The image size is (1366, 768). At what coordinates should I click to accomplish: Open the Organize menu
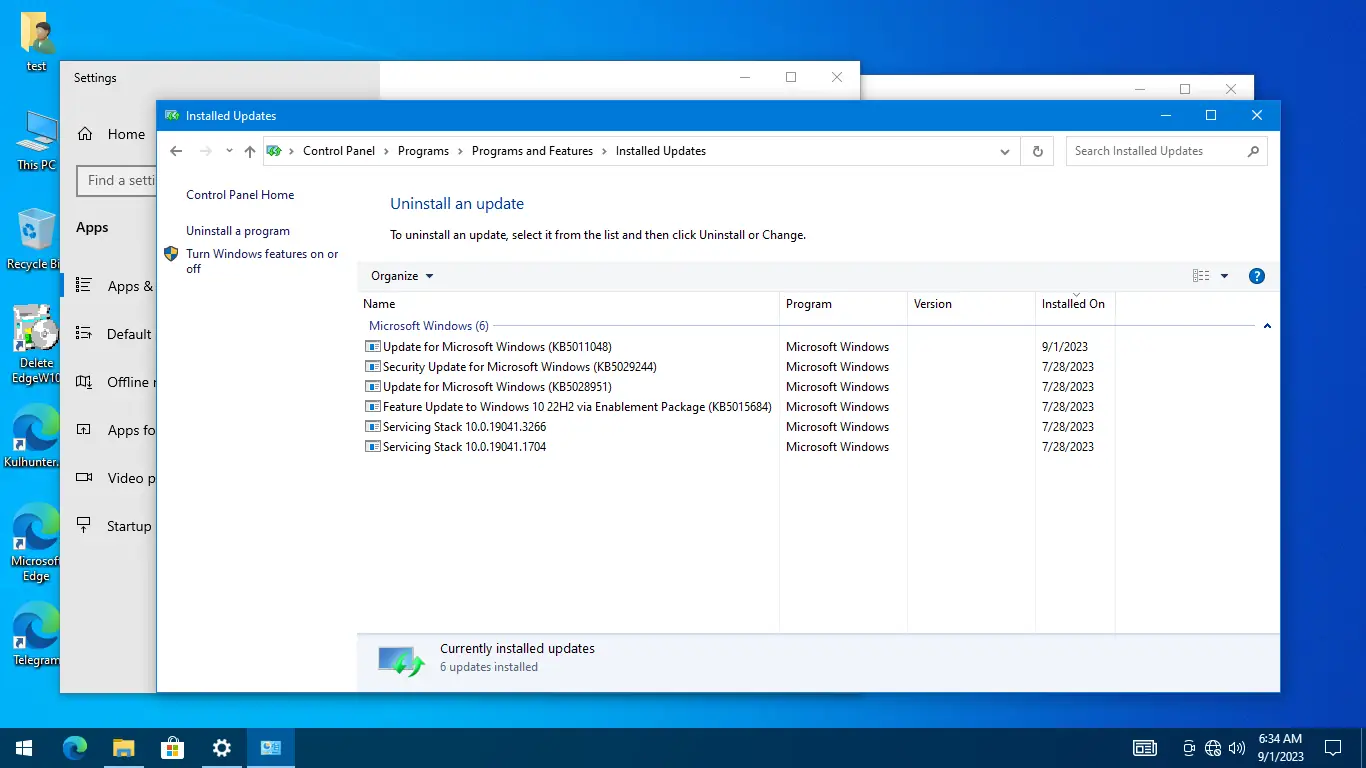tap(402, 276)
